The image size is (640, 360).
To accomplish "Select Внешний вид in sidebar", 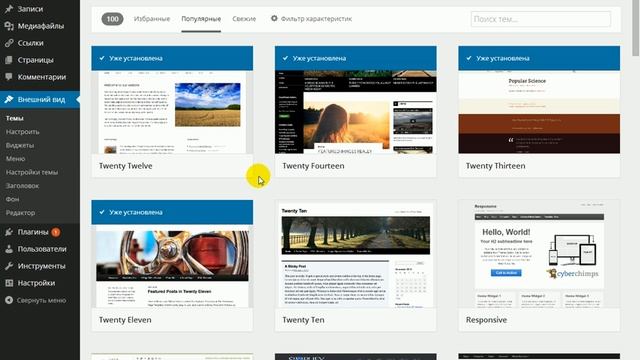I will [40, 99].
